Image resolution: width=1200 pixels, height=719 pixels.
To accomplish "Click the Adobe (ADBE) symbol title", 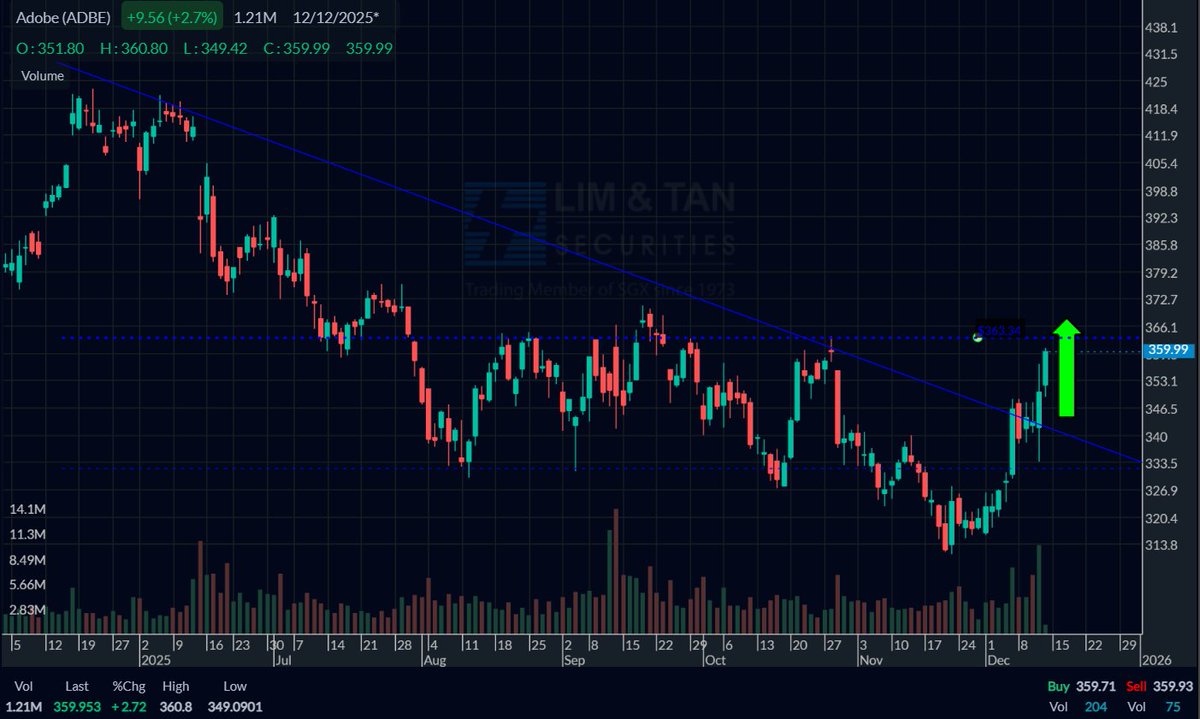I will click(62, 17).
